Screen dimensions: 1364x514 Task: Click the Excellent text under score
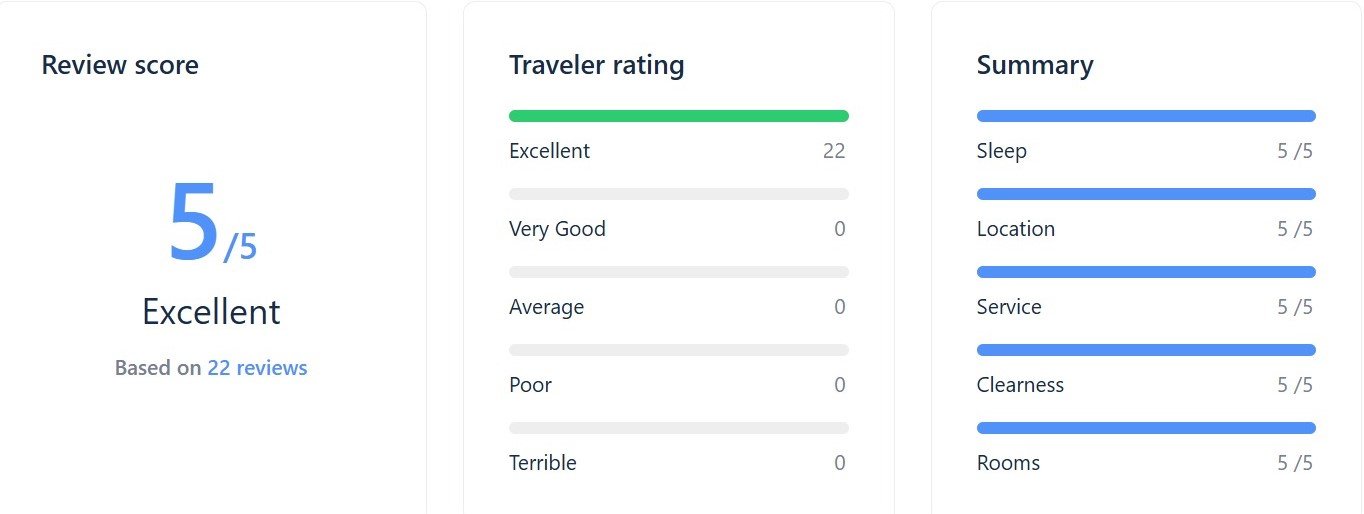(211, 312)
